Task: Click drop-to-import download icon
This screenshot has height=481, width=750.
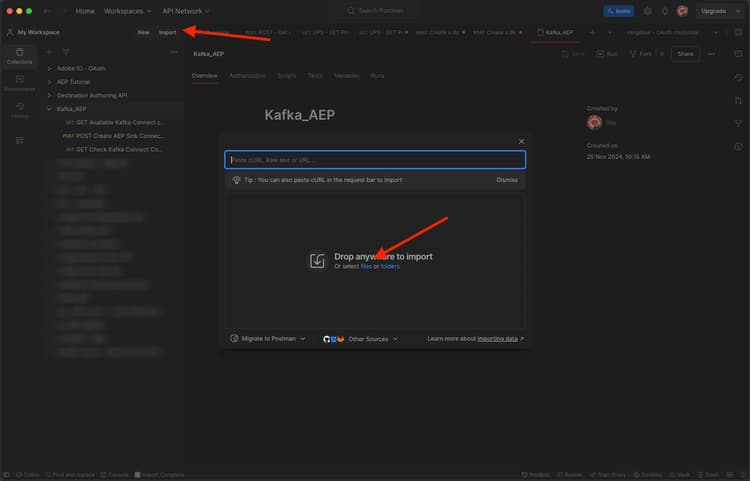Action: click(317, 261)
